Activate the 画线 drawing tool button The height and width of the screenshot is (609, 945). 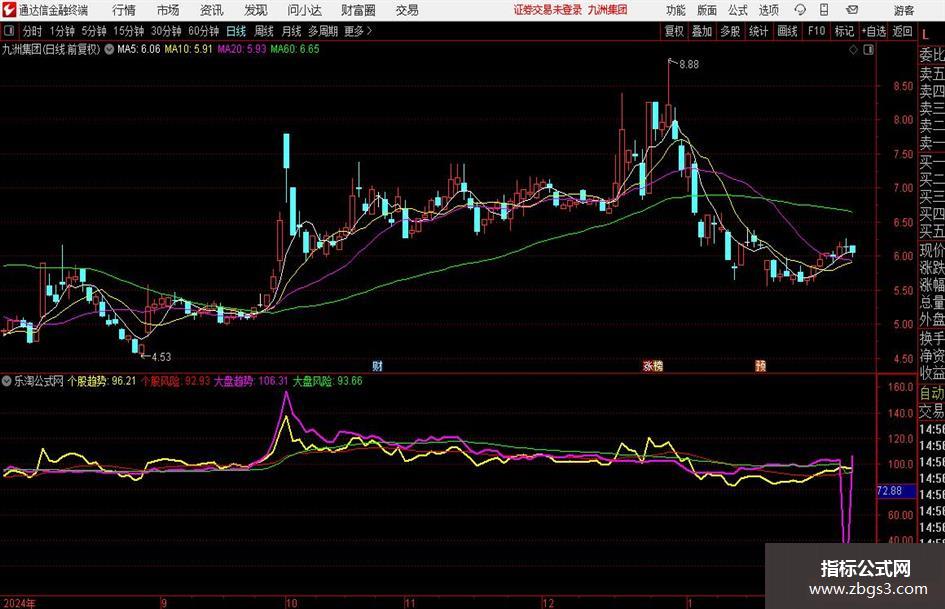(x=788, y=31)
